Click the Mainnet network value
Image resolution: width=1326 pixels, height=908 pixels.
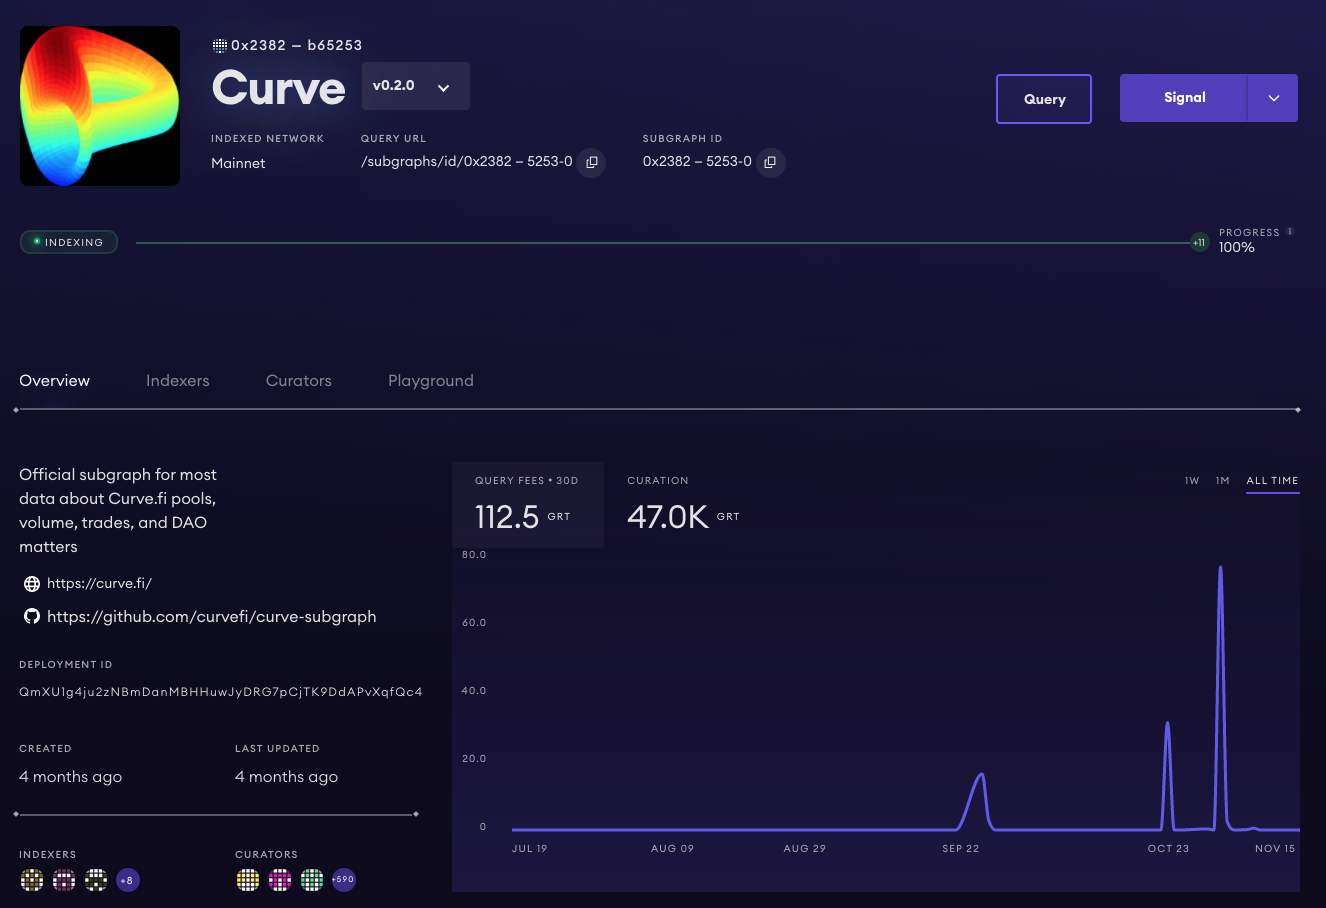(238, 163)
